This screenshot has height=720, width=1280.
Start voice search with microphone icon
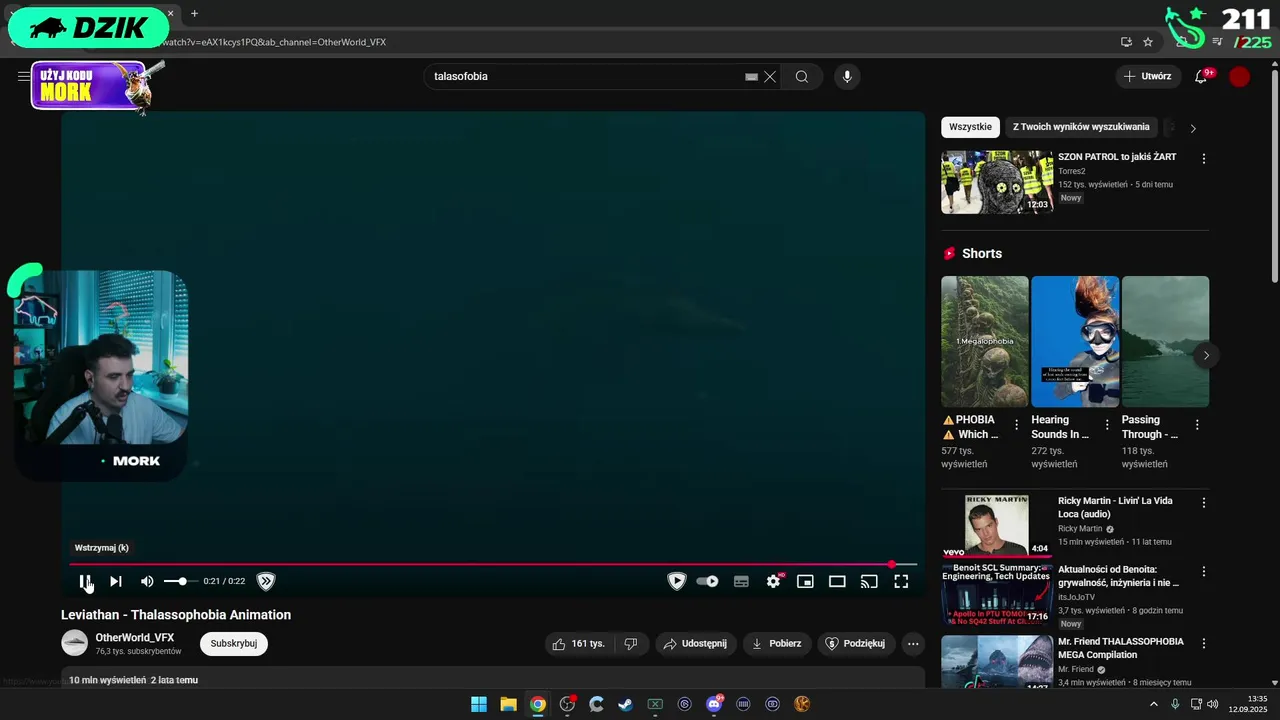[847, 77]
